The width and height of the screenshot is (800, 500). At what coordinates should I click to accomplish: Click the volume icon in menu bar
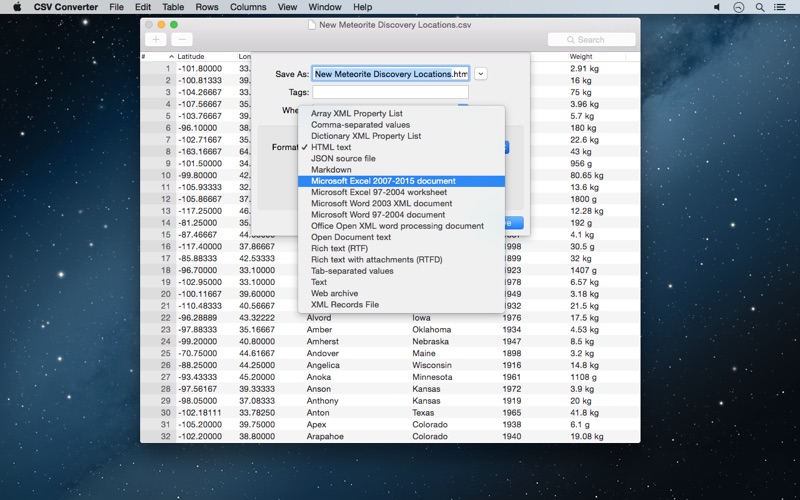[x=717, y=7]
